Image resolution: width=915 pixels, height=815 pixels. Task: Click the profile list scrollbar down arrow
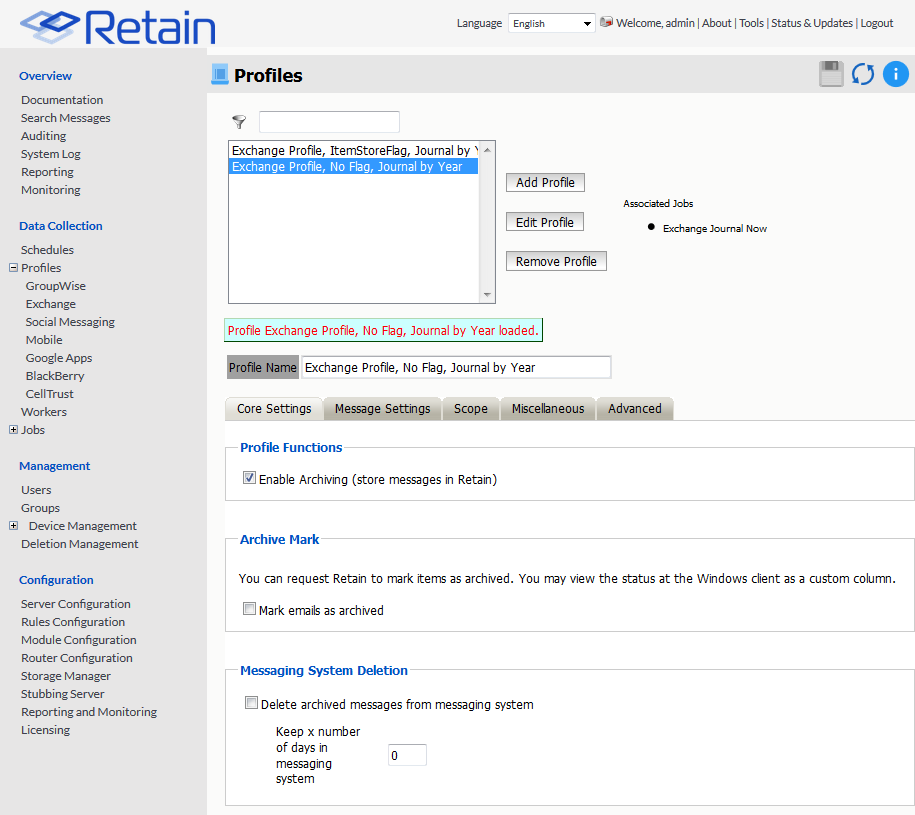(x=487, y=295)
